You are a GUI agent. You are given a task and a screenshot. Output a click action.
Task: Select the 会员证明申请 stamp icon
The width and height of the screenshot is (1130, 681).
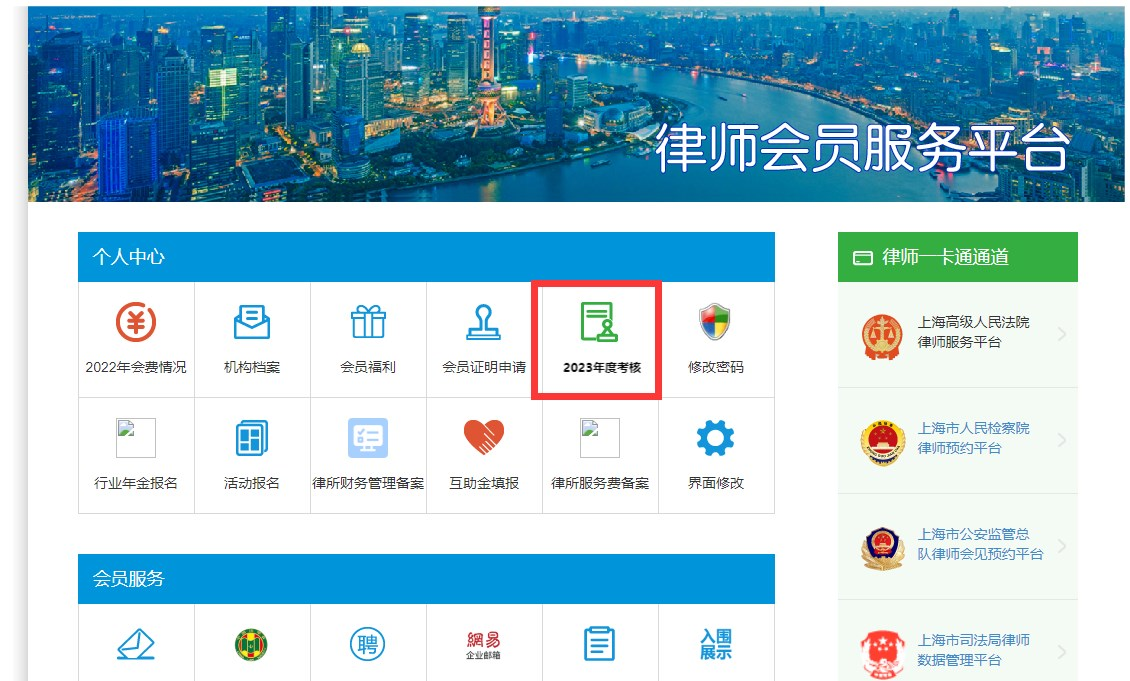(484, 323)
